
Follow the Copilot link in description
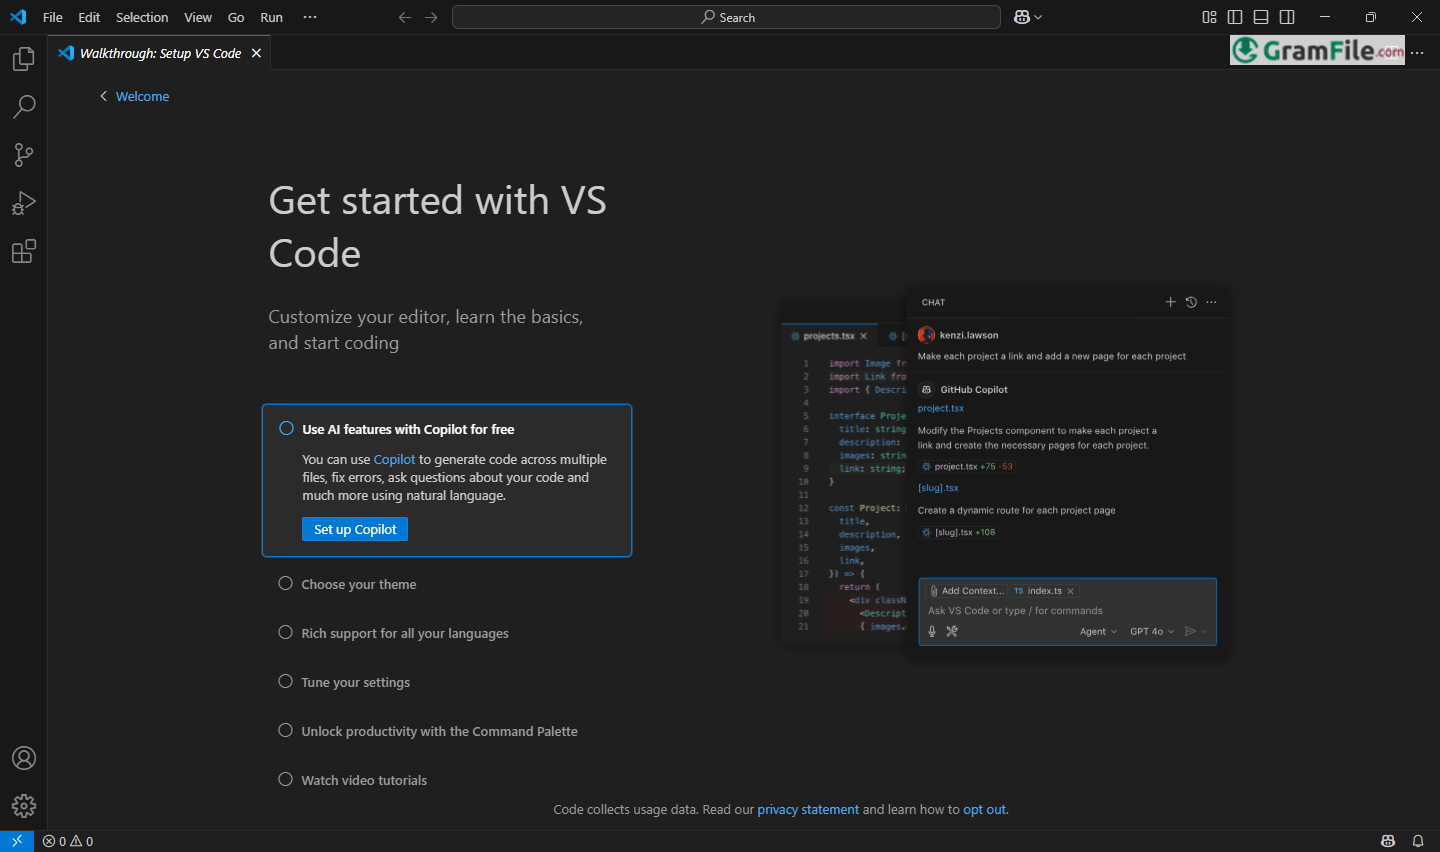(394, 459)
